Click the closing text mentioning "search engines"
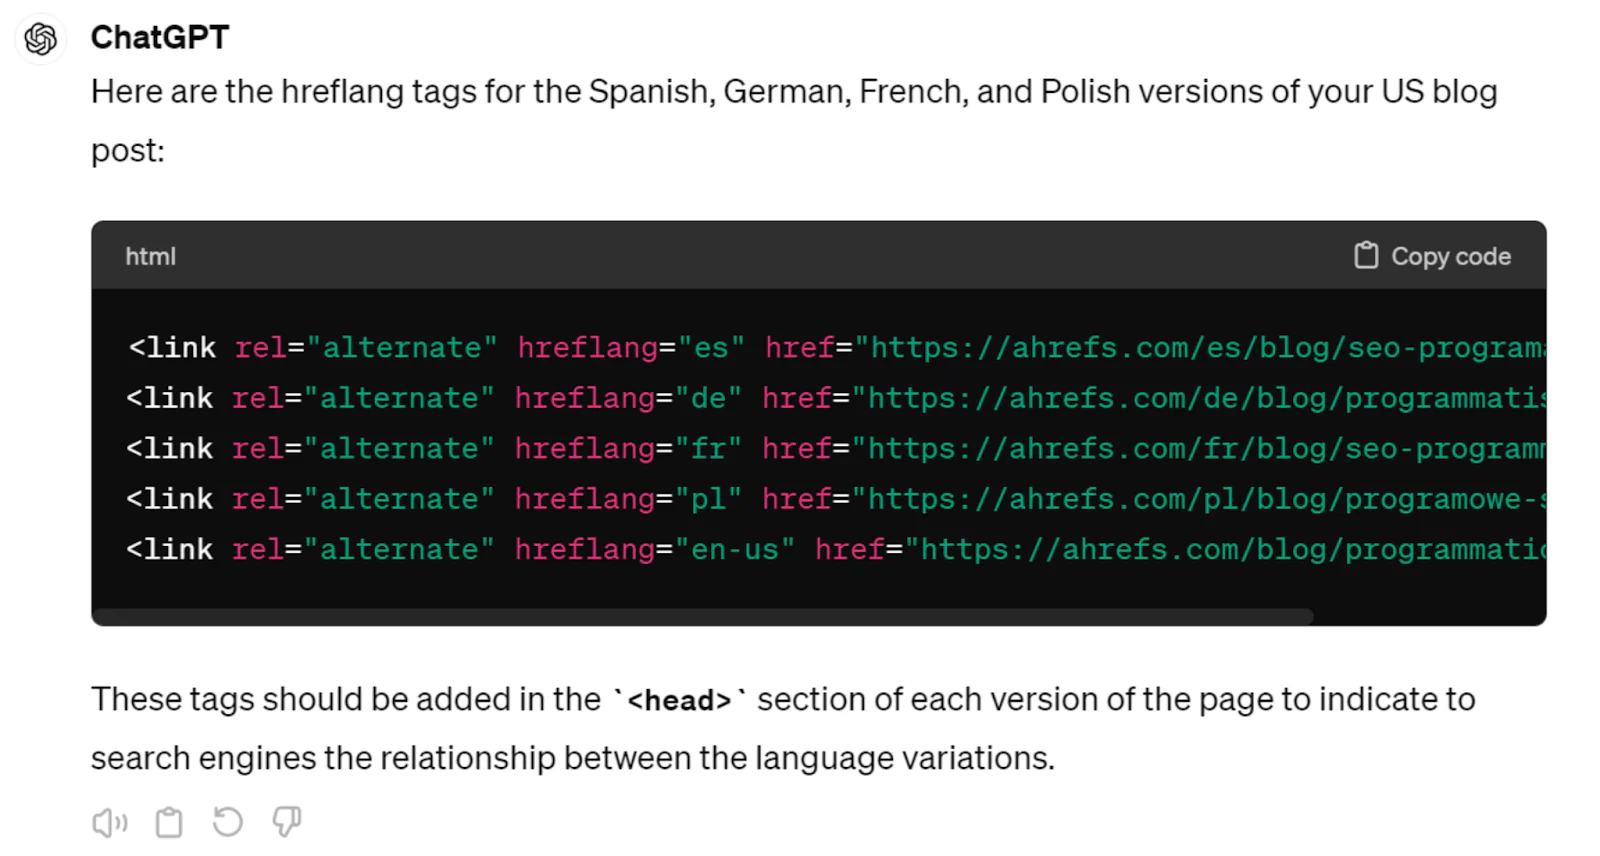Image resolution: width=1600 pixels, height=856 pixels. [572, 758]
